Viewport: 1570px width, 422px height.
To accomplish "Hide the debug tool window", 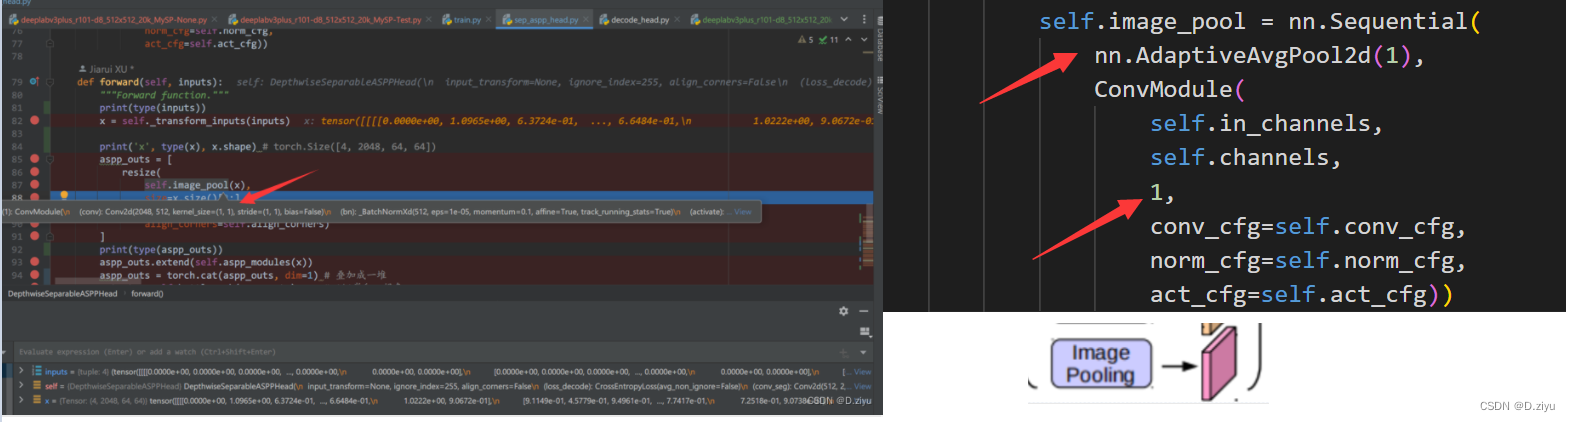I will pyautogui.click(x=864, y=311).
